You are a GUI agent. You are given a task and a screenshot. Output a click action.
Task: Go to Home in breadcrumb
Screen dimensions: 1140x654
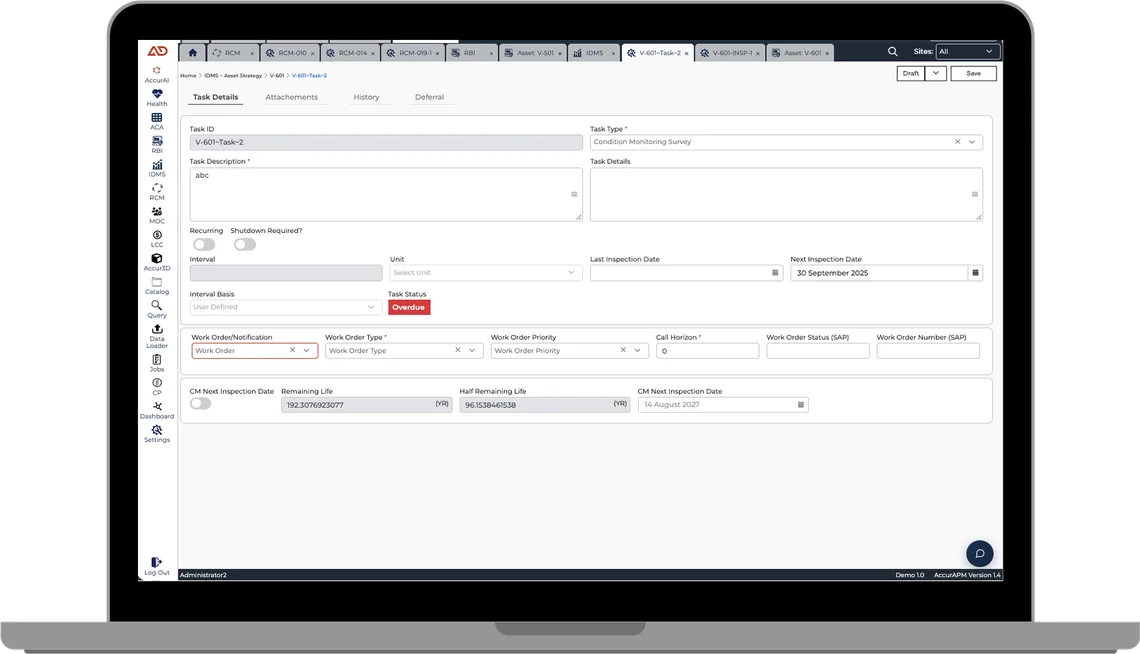[188, 76]
